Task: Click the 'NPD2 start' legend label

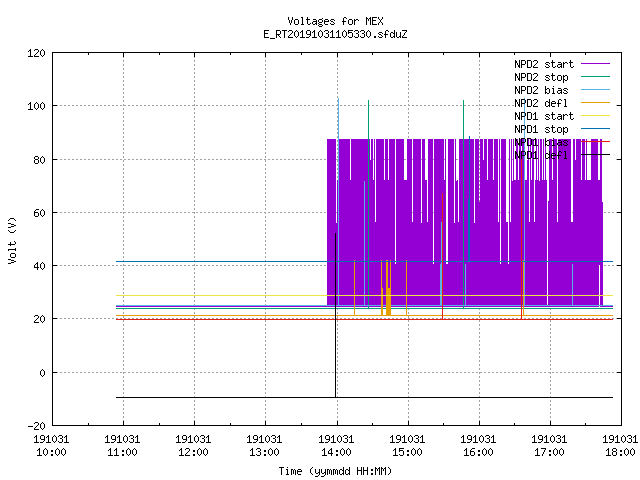Action: (x=544, y=64)
